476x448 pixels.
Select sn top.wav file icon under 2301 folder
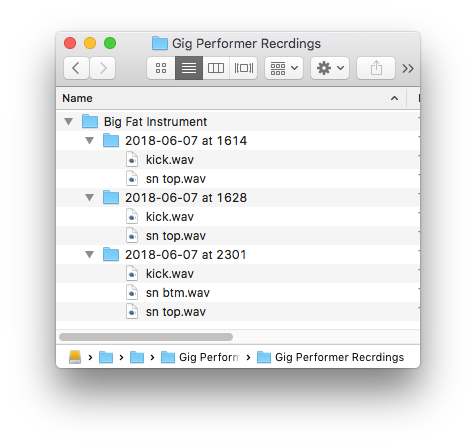[x=132, y=311]
